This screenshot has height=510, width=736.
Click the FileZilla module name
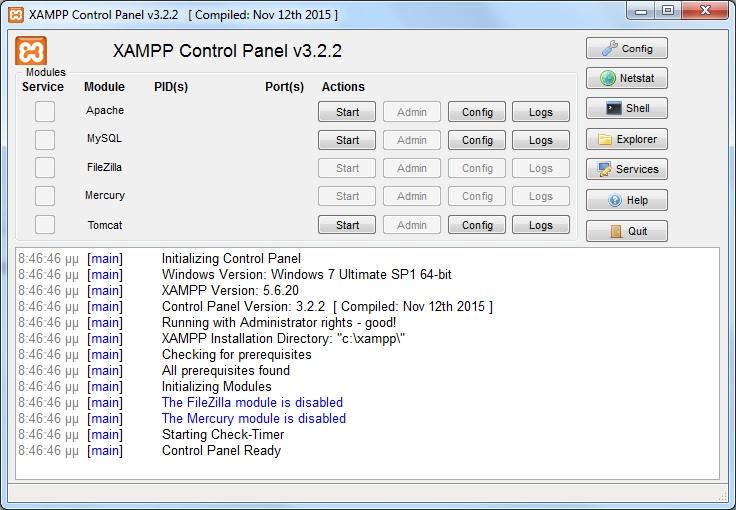tap(104, 167)
